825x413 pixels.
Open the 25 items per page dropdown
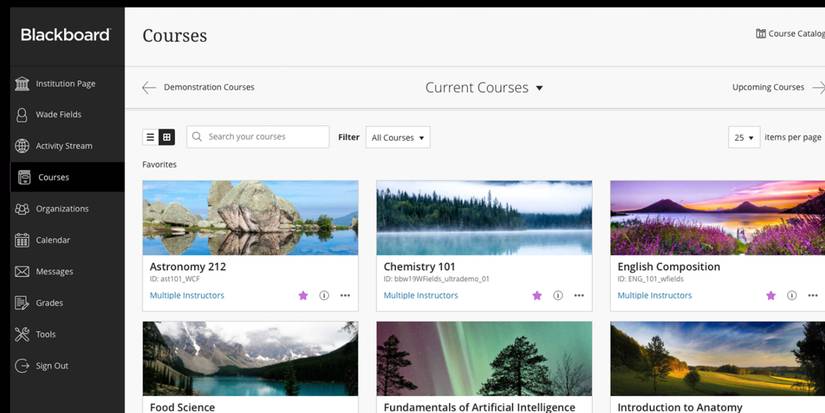click(x=744, y=137)
